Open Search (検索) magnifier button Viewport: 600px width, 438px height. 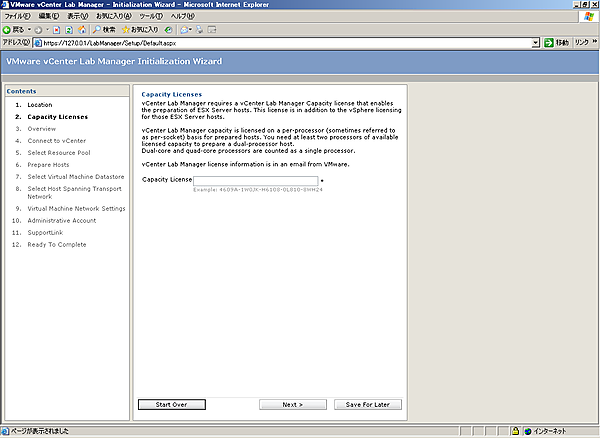pos(104,30)
